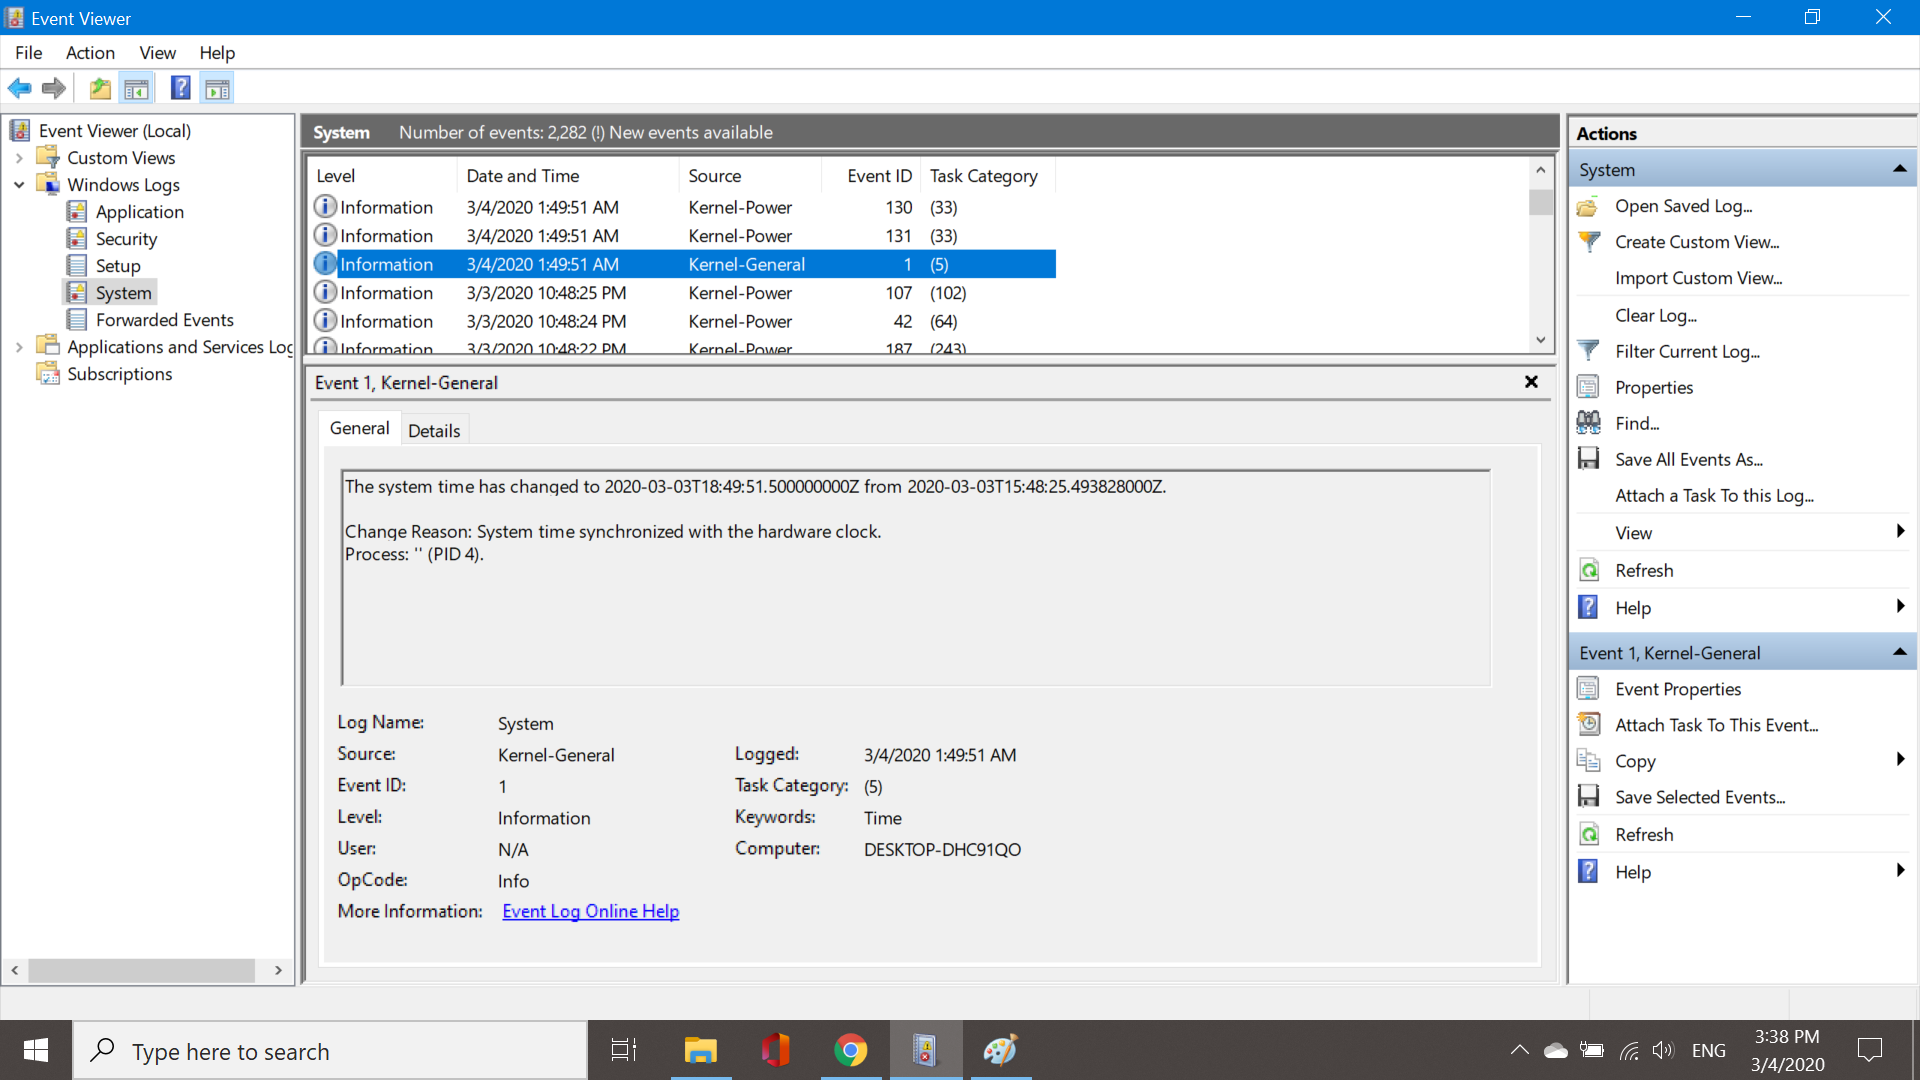Screen dimensions: 1920x1080
Task: Open File Explorer from the taskbar
Action: coord(700,1050)
